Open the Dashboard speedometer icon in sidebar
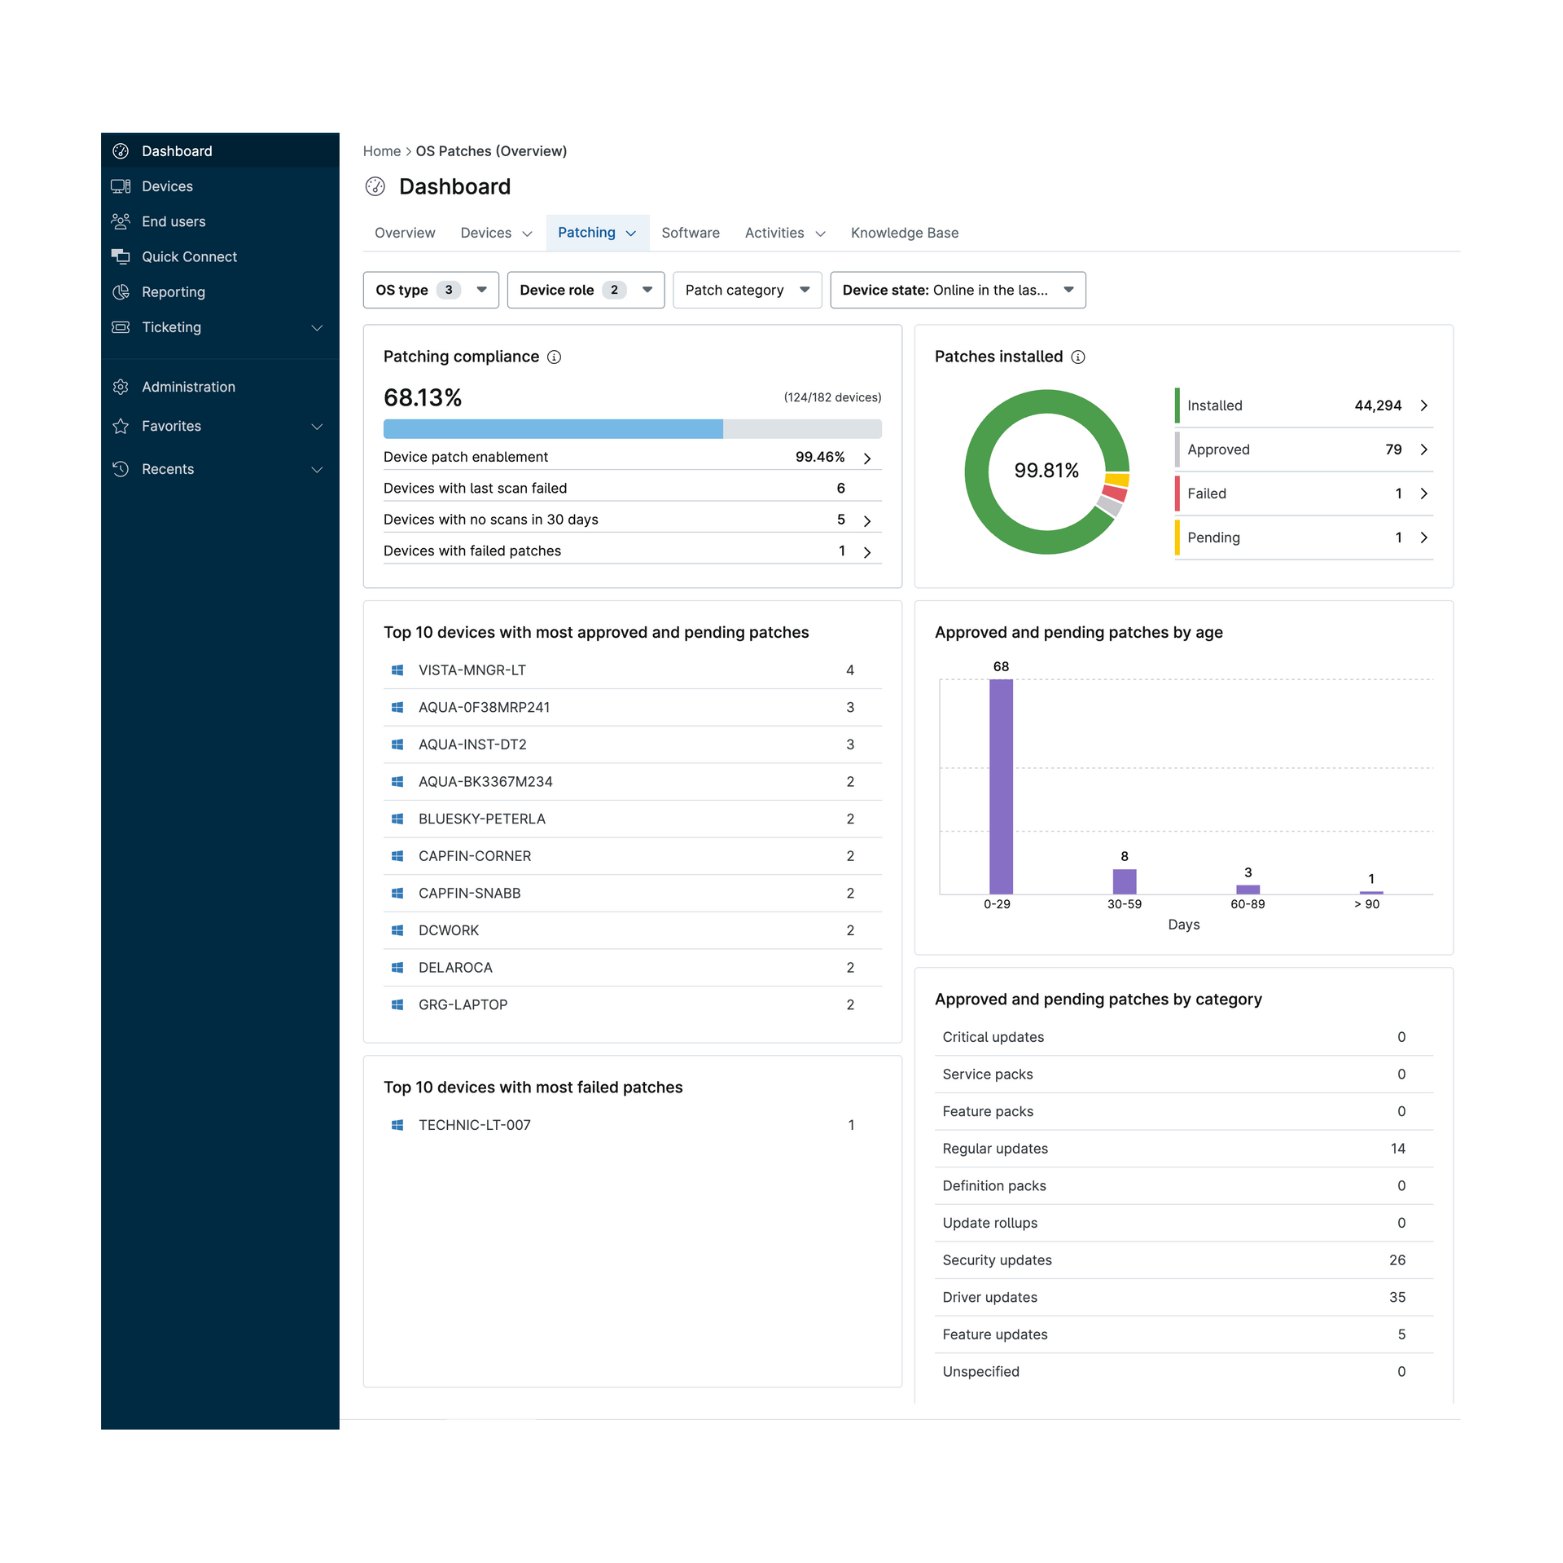The image size is (1563, 1563). [121, 150]
